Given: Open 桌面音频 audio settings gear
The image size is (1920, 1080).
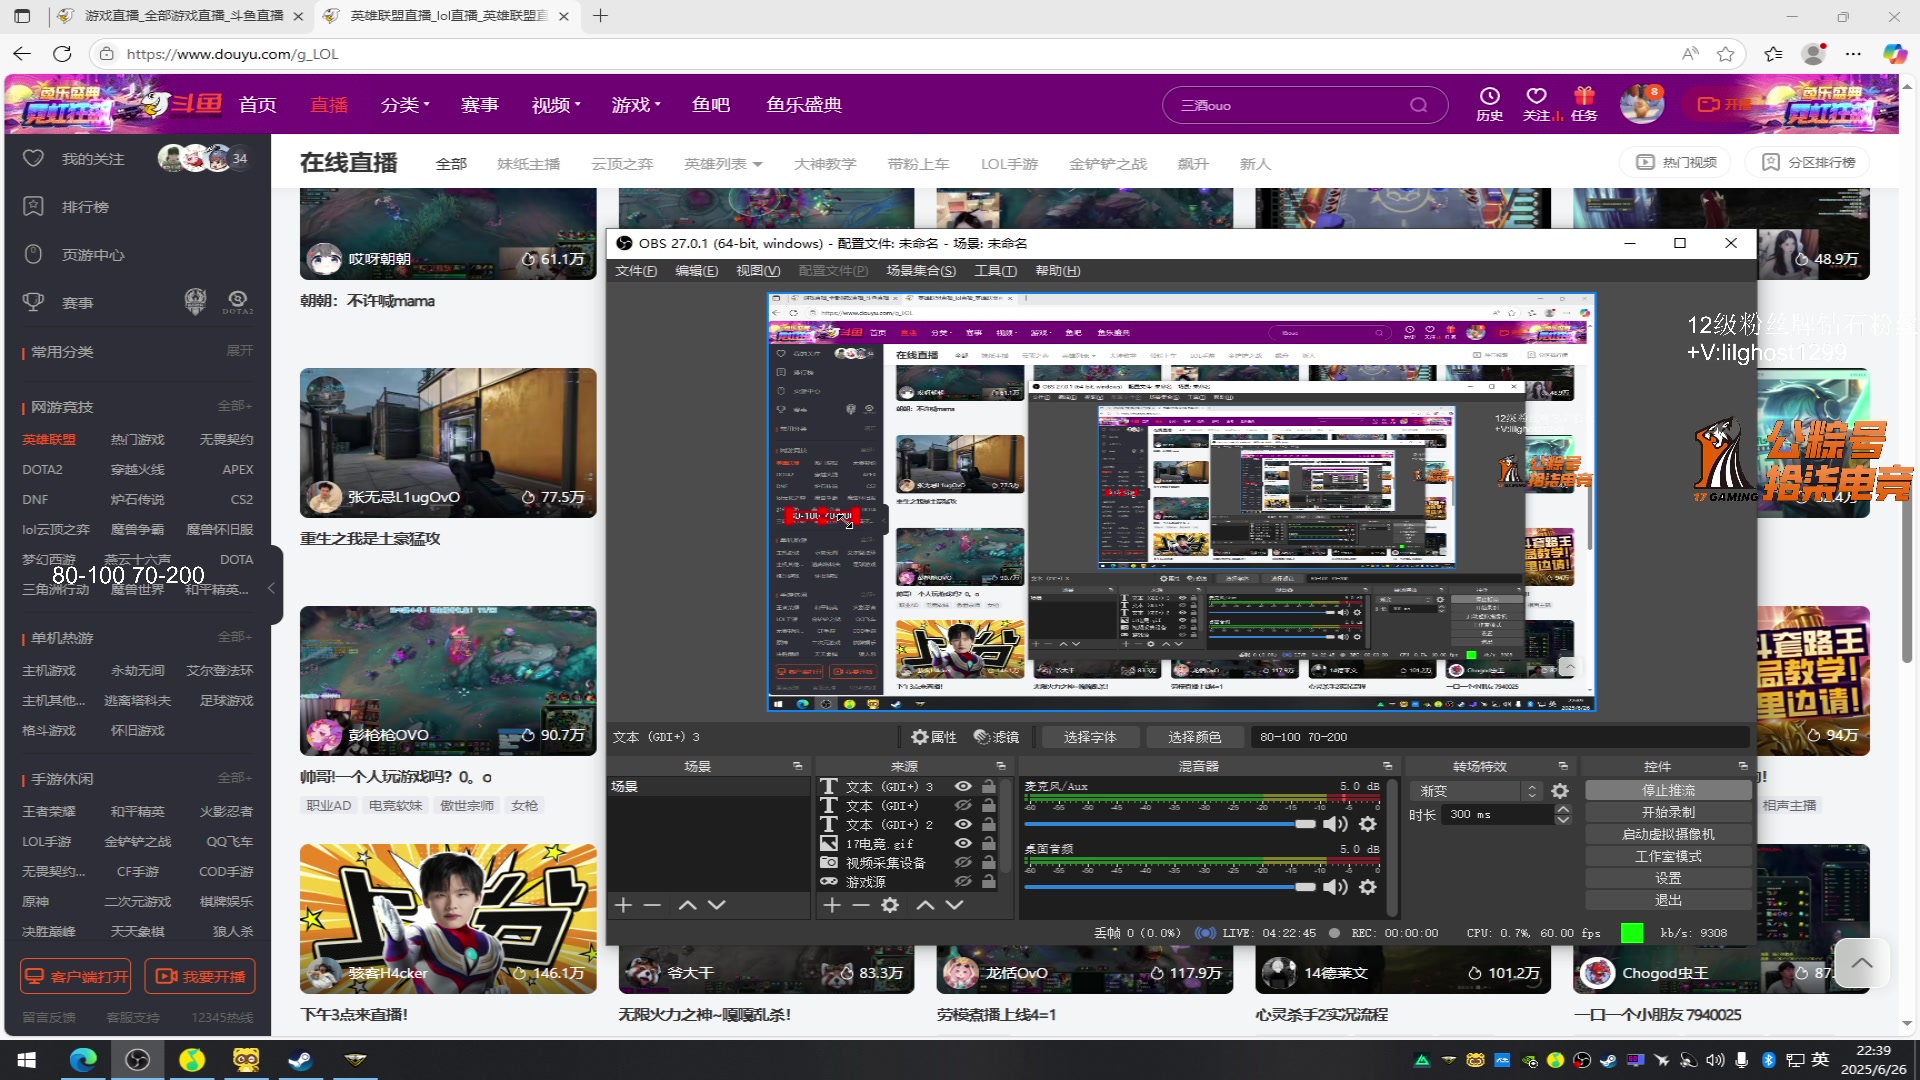Looking at the screenshot, I should pyautogui.click(x=1368, y=887).
